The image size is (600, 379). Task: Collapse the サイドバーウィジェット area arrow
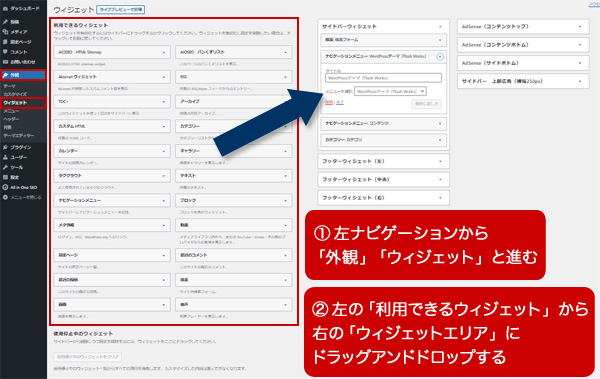point(440,27)
